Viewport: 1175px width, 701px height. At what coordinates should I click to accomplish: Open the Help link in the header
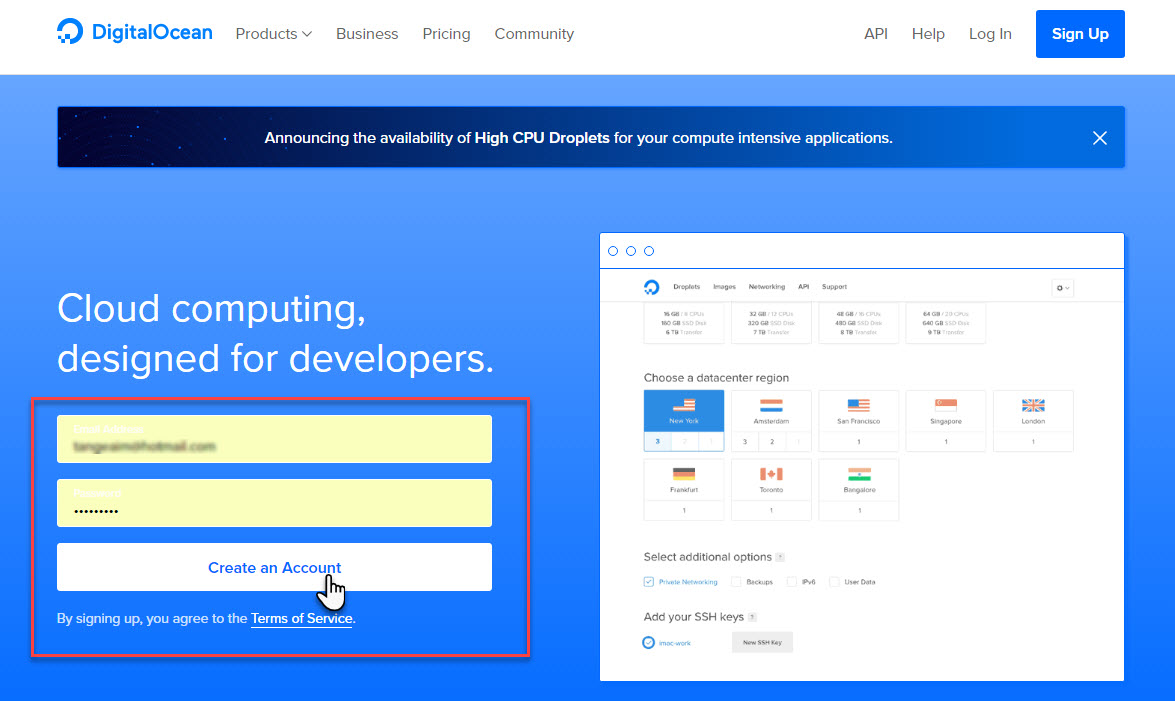click(928, 34)
